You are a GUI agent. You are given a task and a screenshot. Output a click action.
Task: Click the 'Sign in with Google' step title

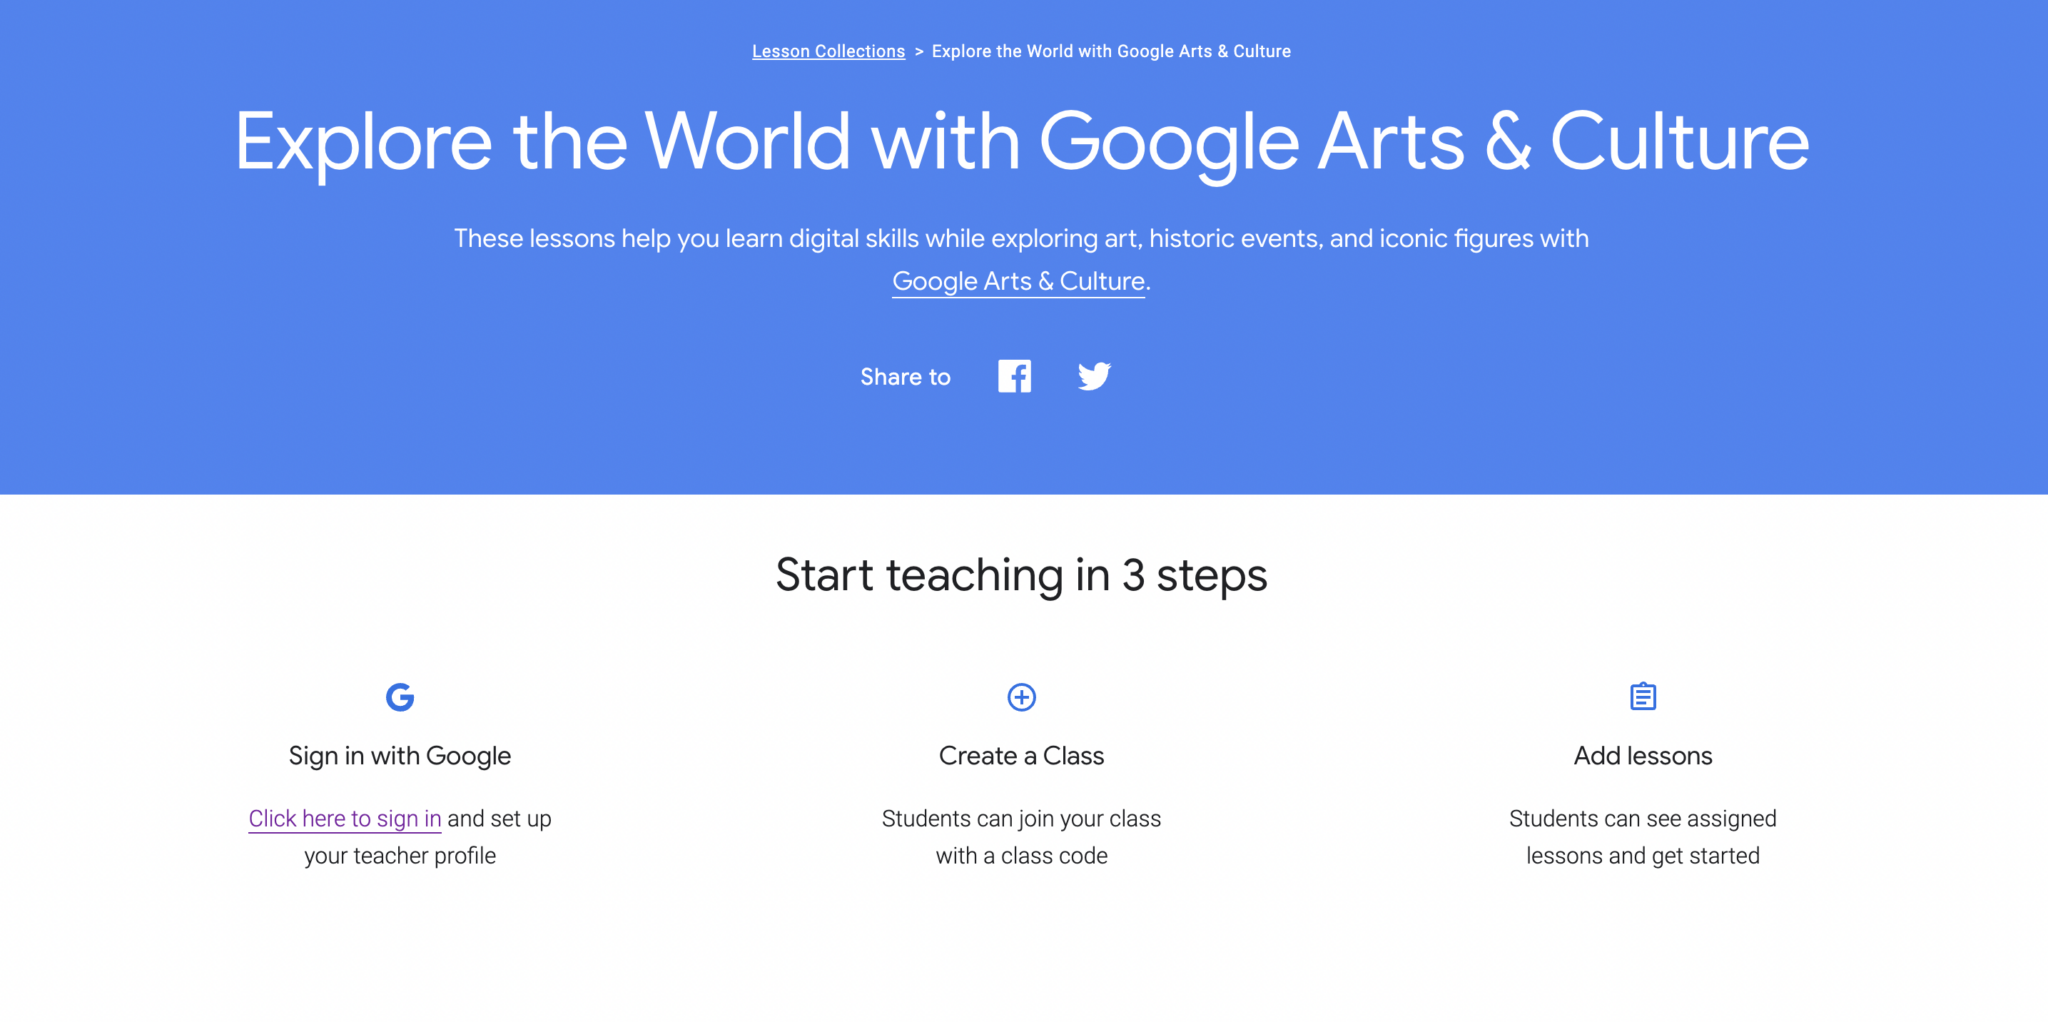tap(400, 756)
